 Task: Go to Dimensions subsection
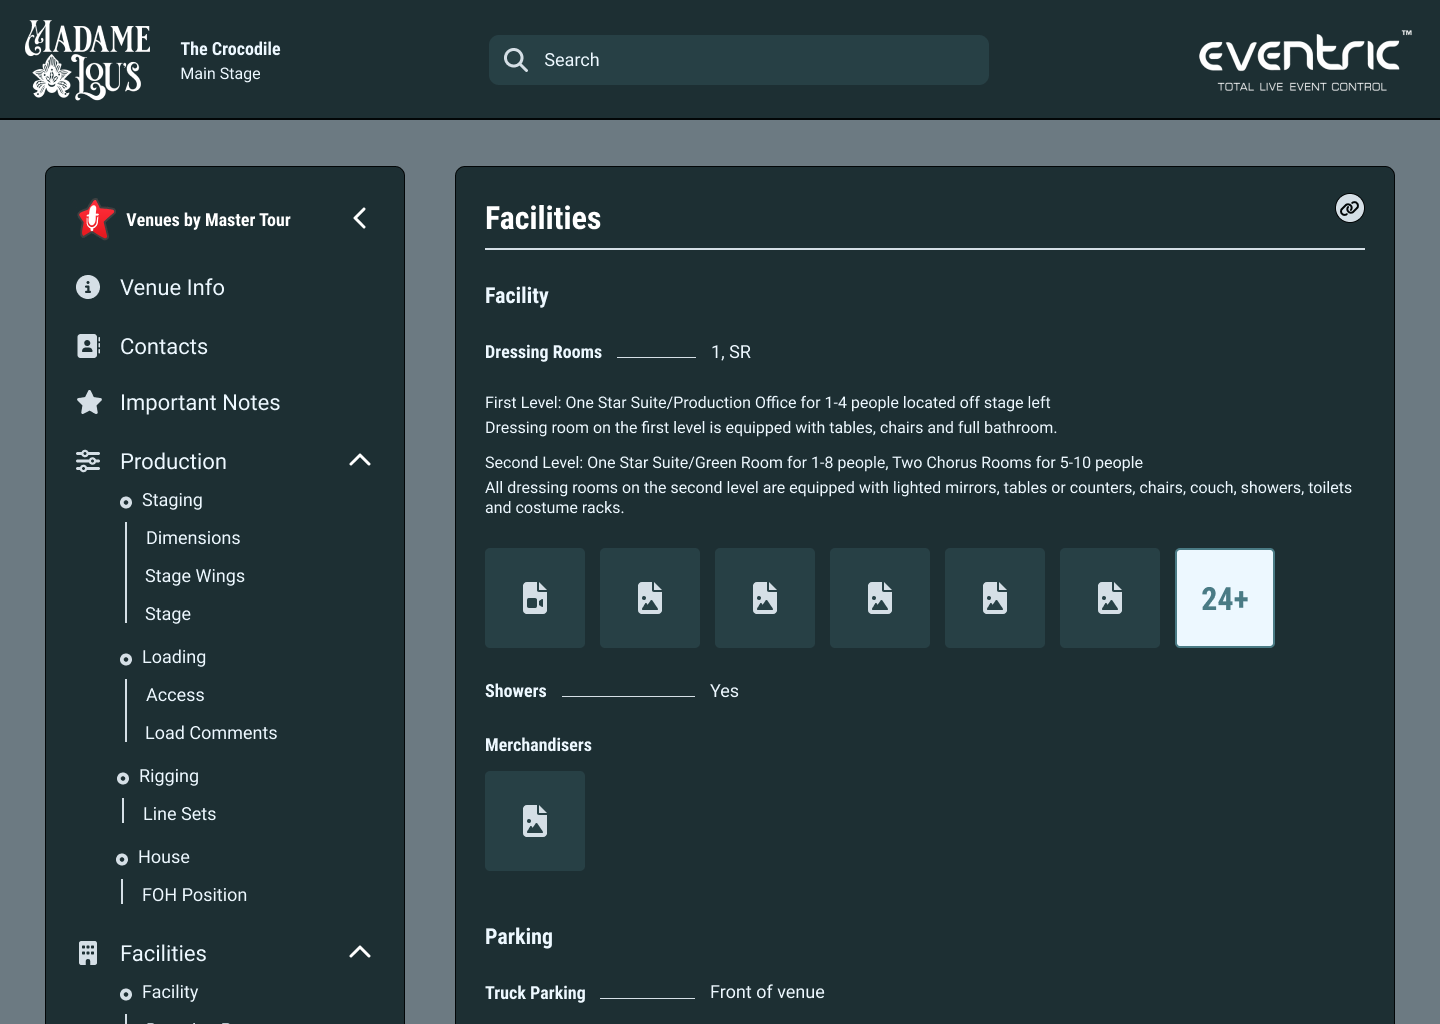193,538
